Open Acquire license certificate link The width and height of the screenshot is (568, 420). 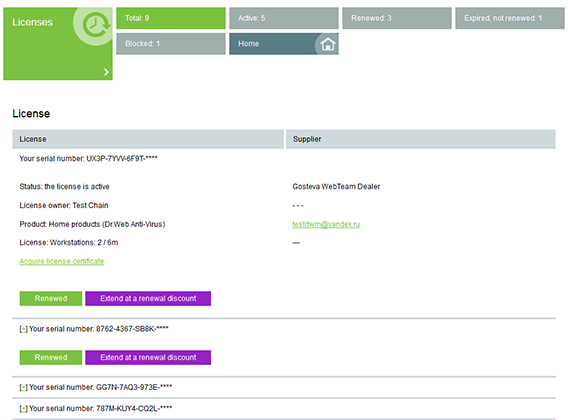click(62, 261)
